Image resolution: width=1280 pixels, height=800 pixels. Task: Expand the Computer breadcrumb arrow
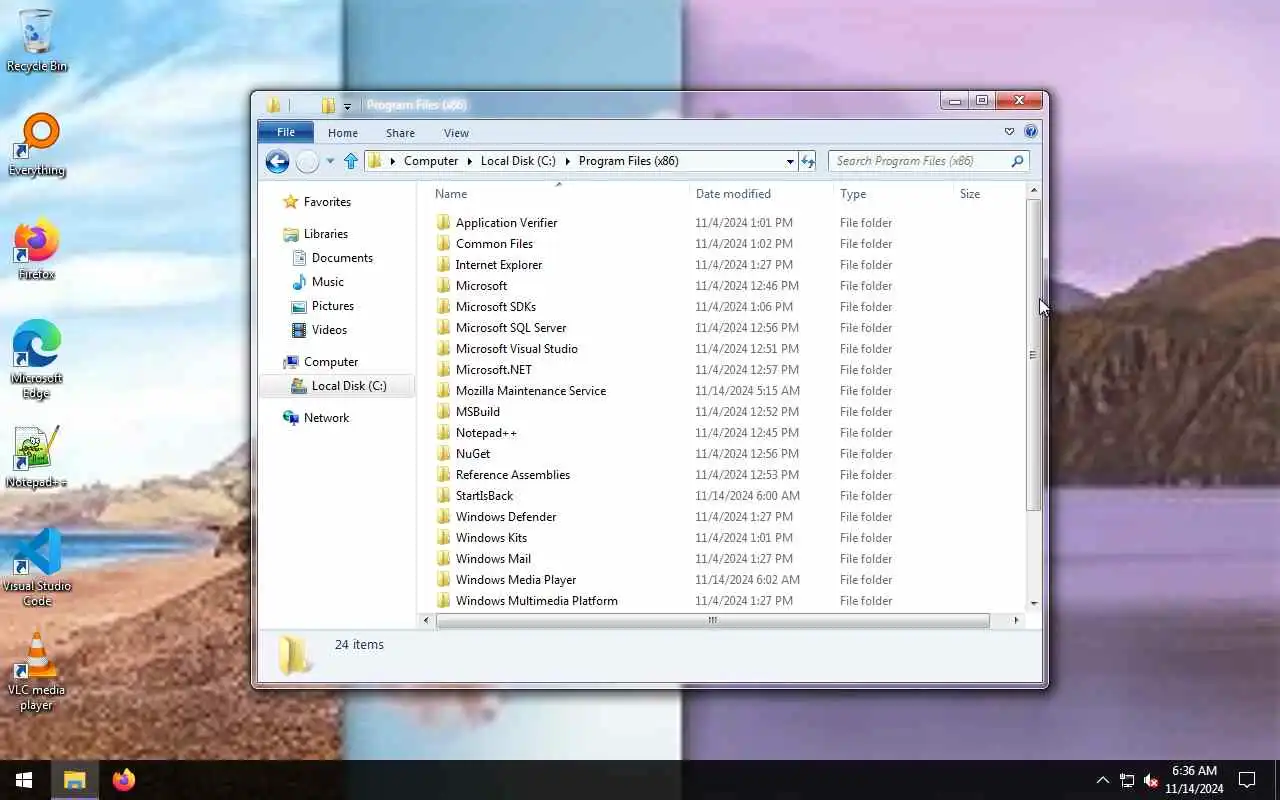(x=468, y=161)
